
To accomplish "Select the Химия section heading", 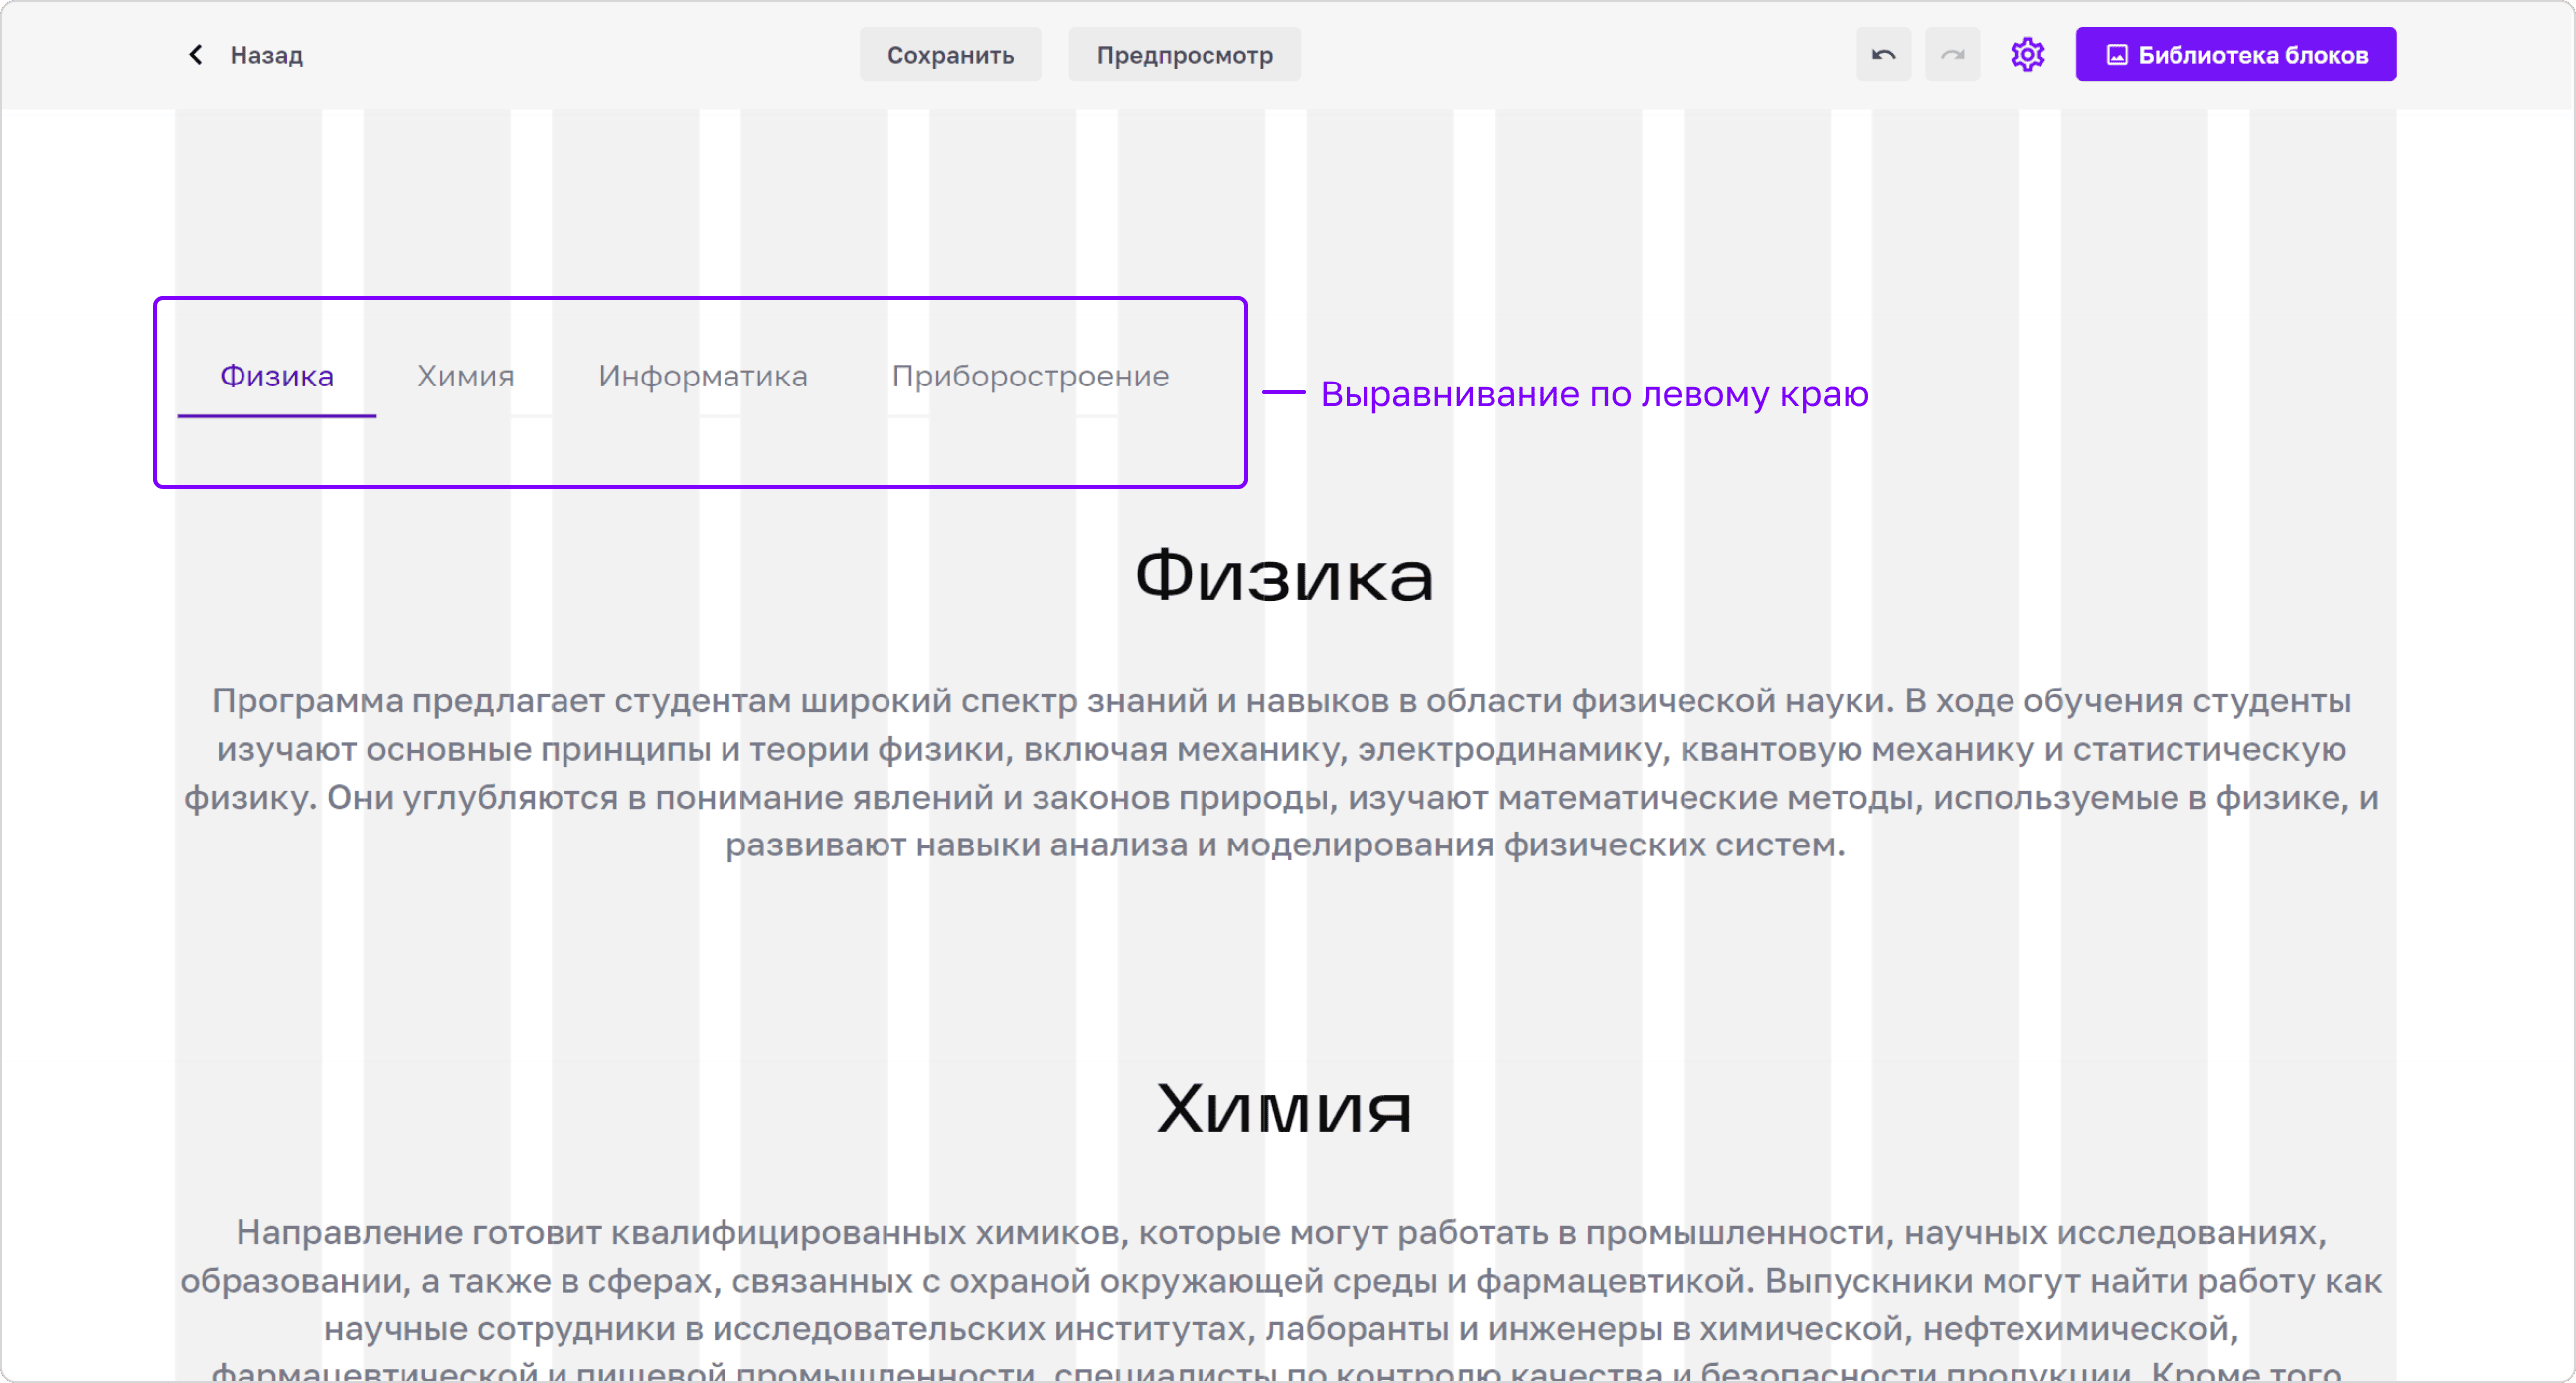I will pyautogui.click(x=1285, y=1108).
